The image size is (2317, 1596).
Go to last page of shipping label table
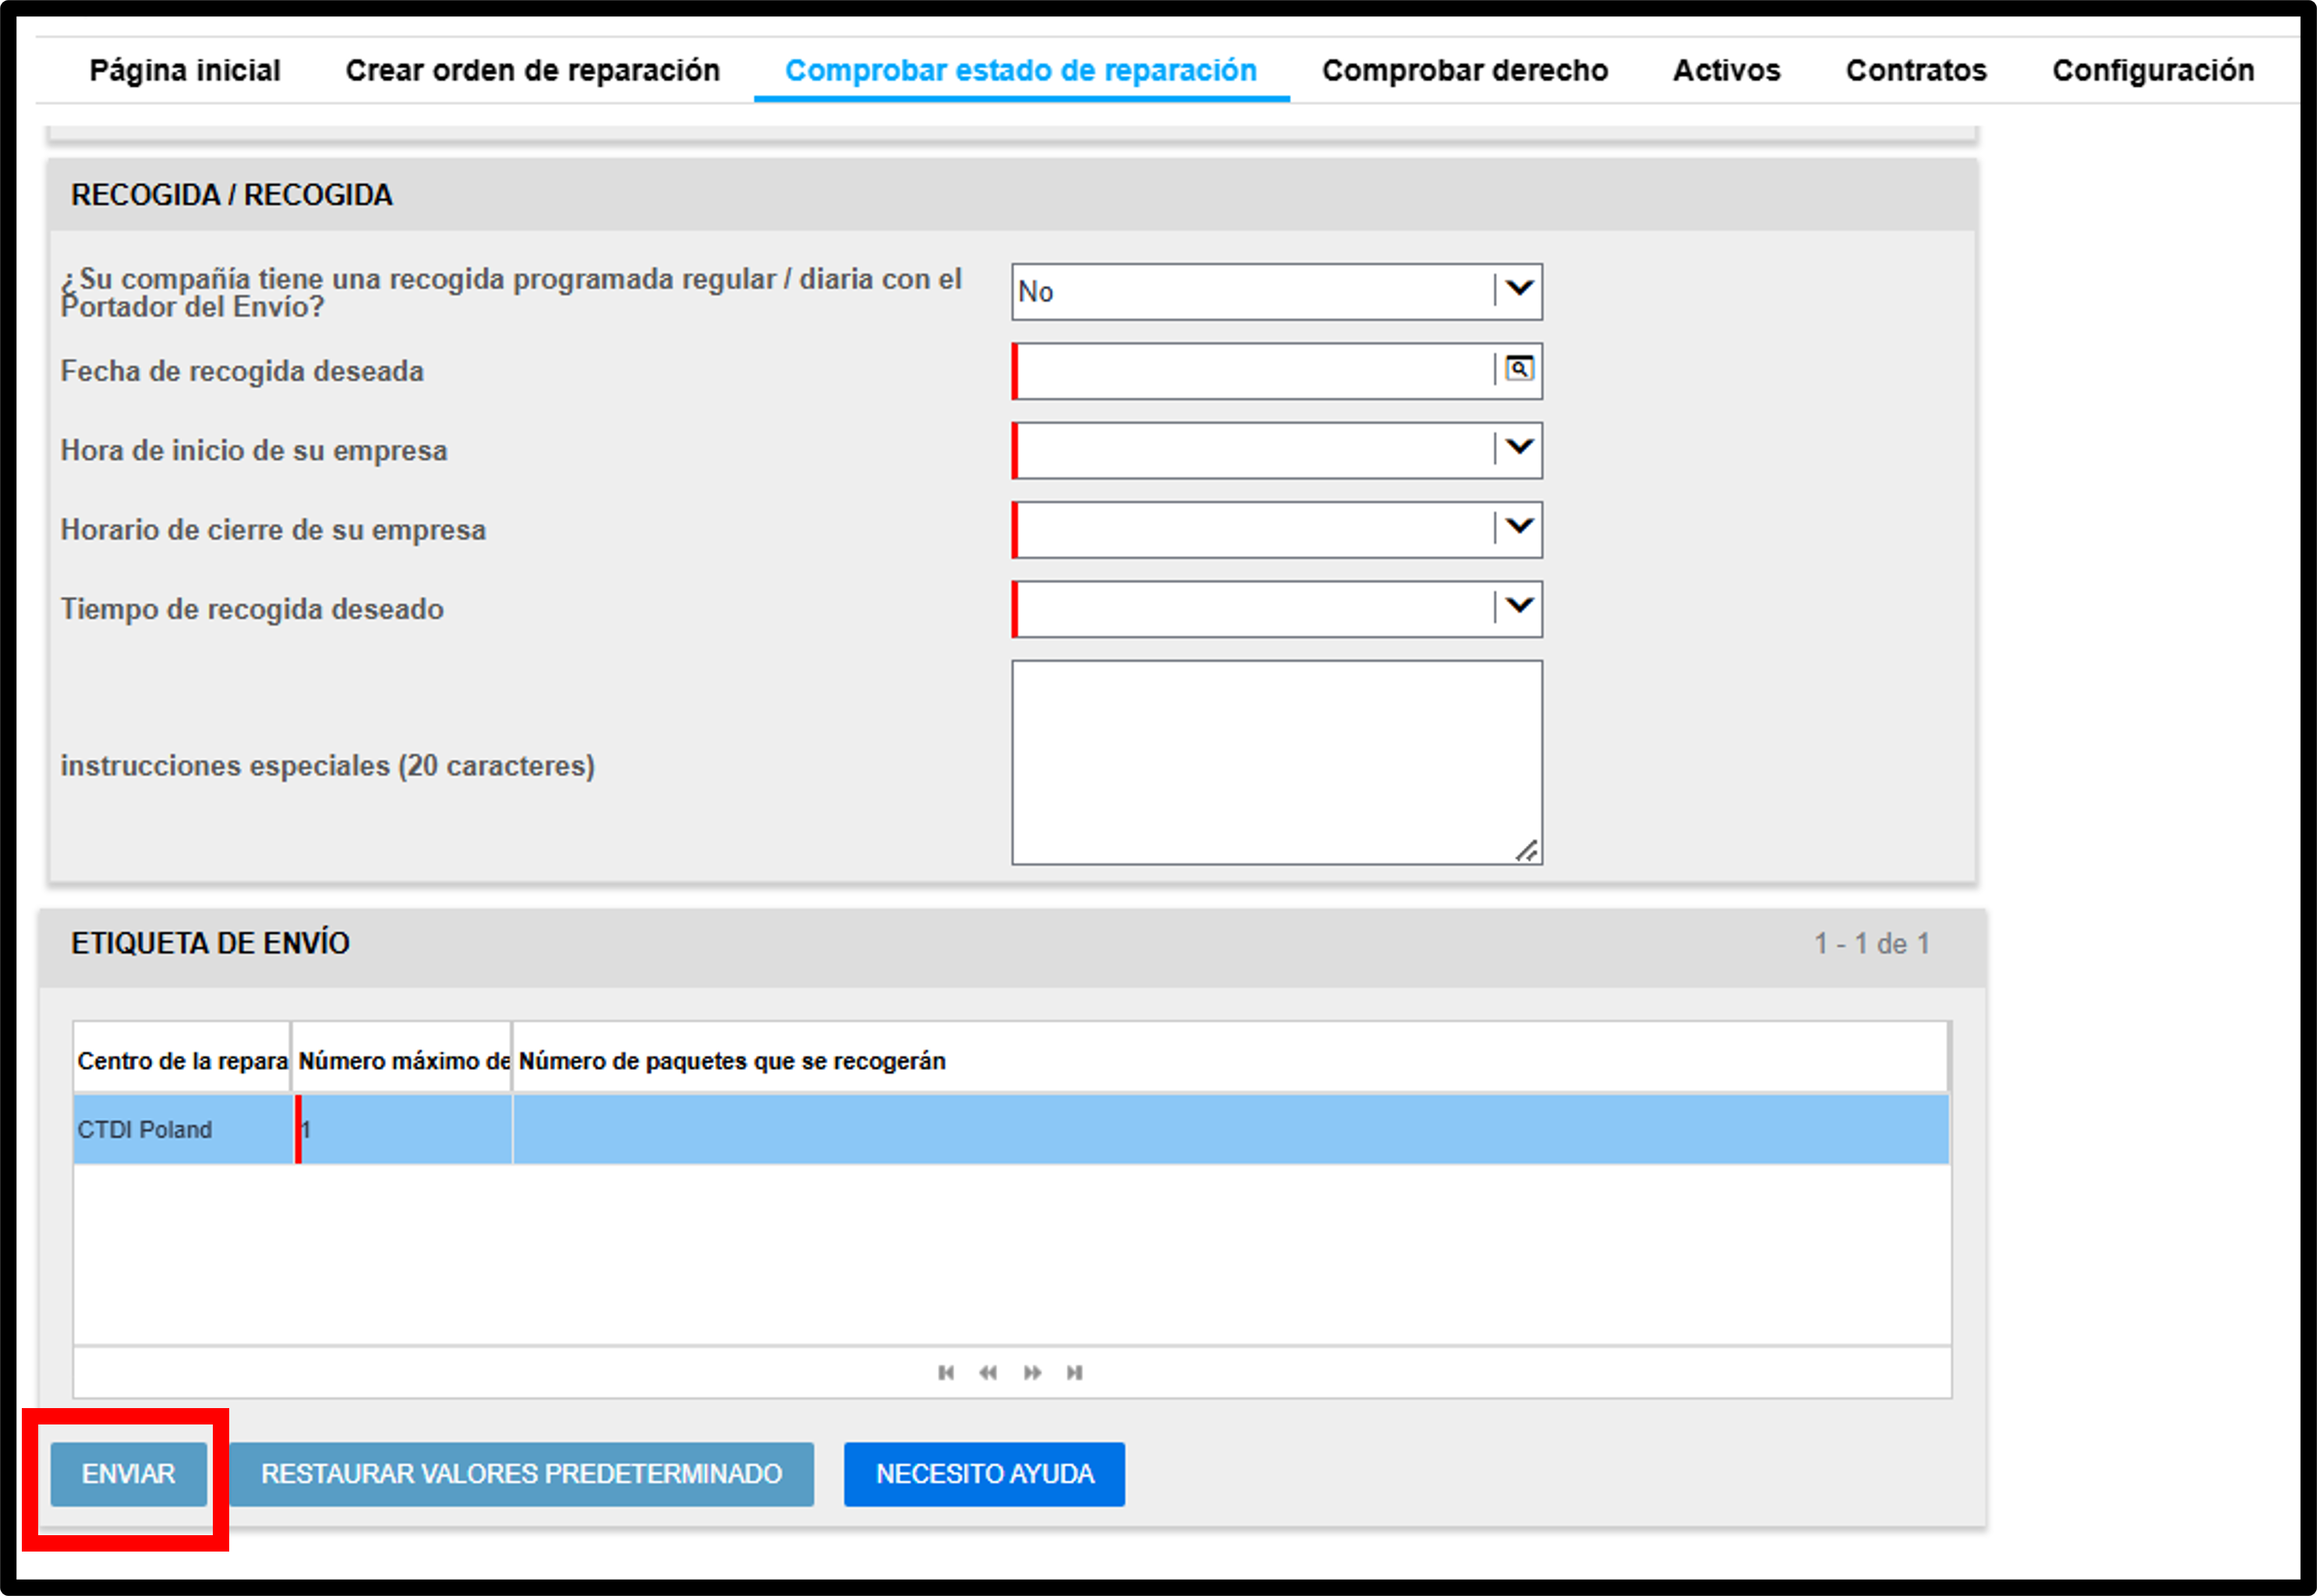[1074, 1372]
